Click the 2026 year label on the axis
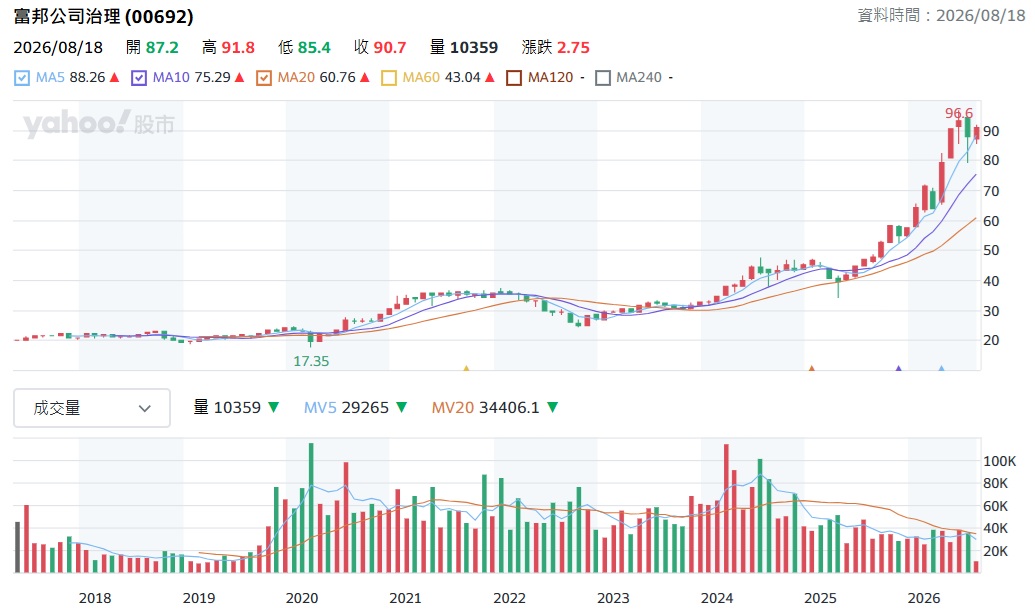Viewport: 1035px width, 615px height. pyautogui.click(x=923, y=598)
